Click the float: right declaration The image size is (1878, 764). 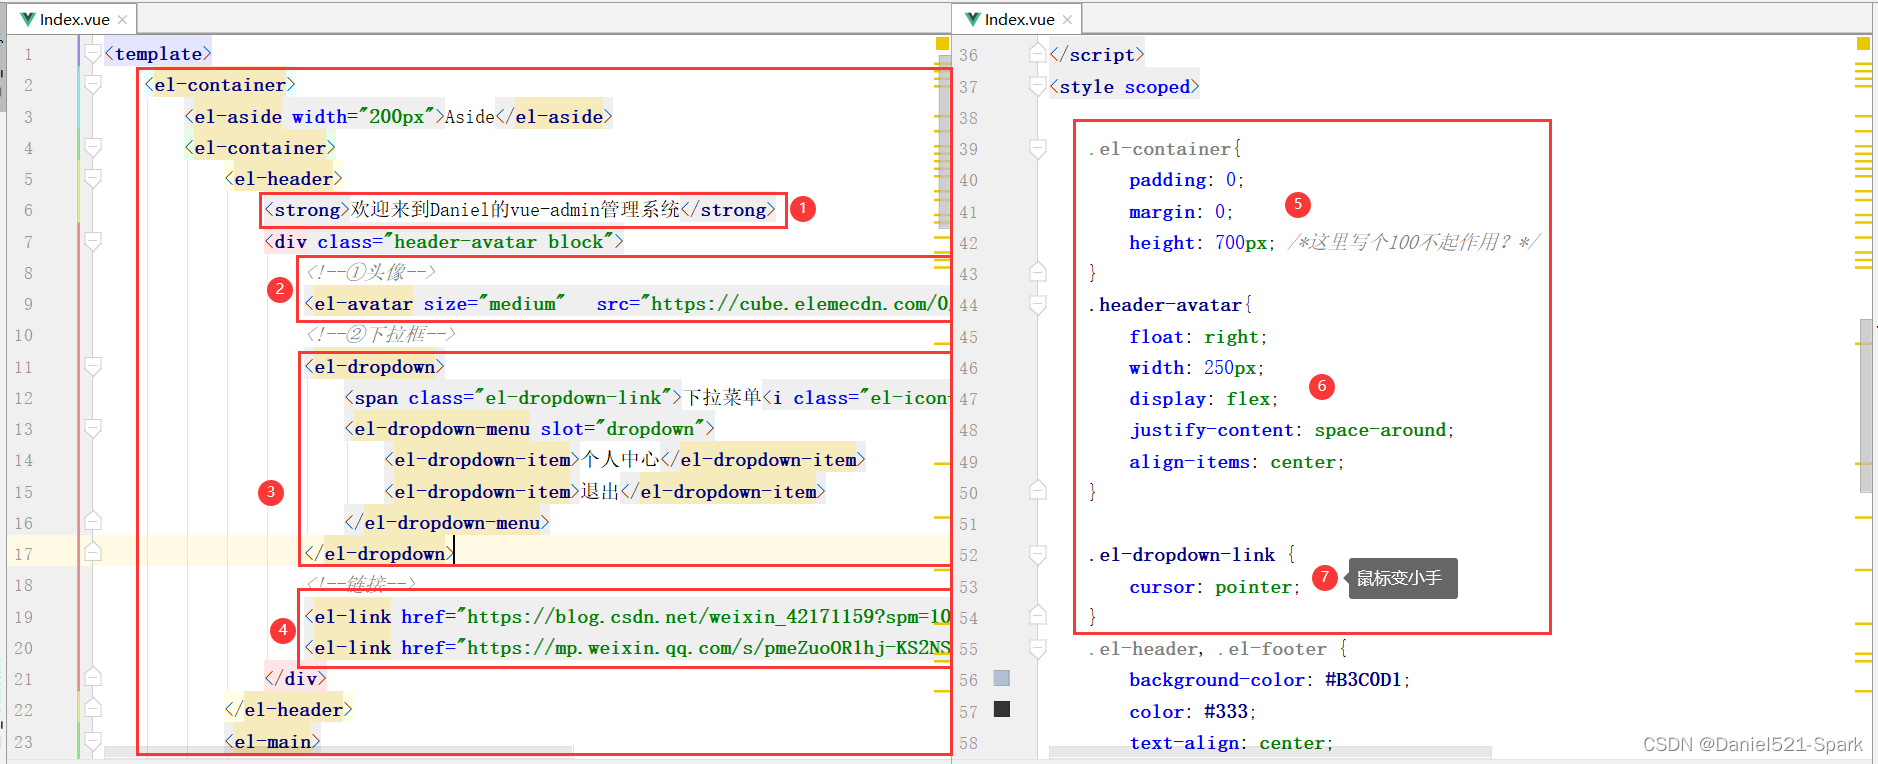click(1198, 337)
